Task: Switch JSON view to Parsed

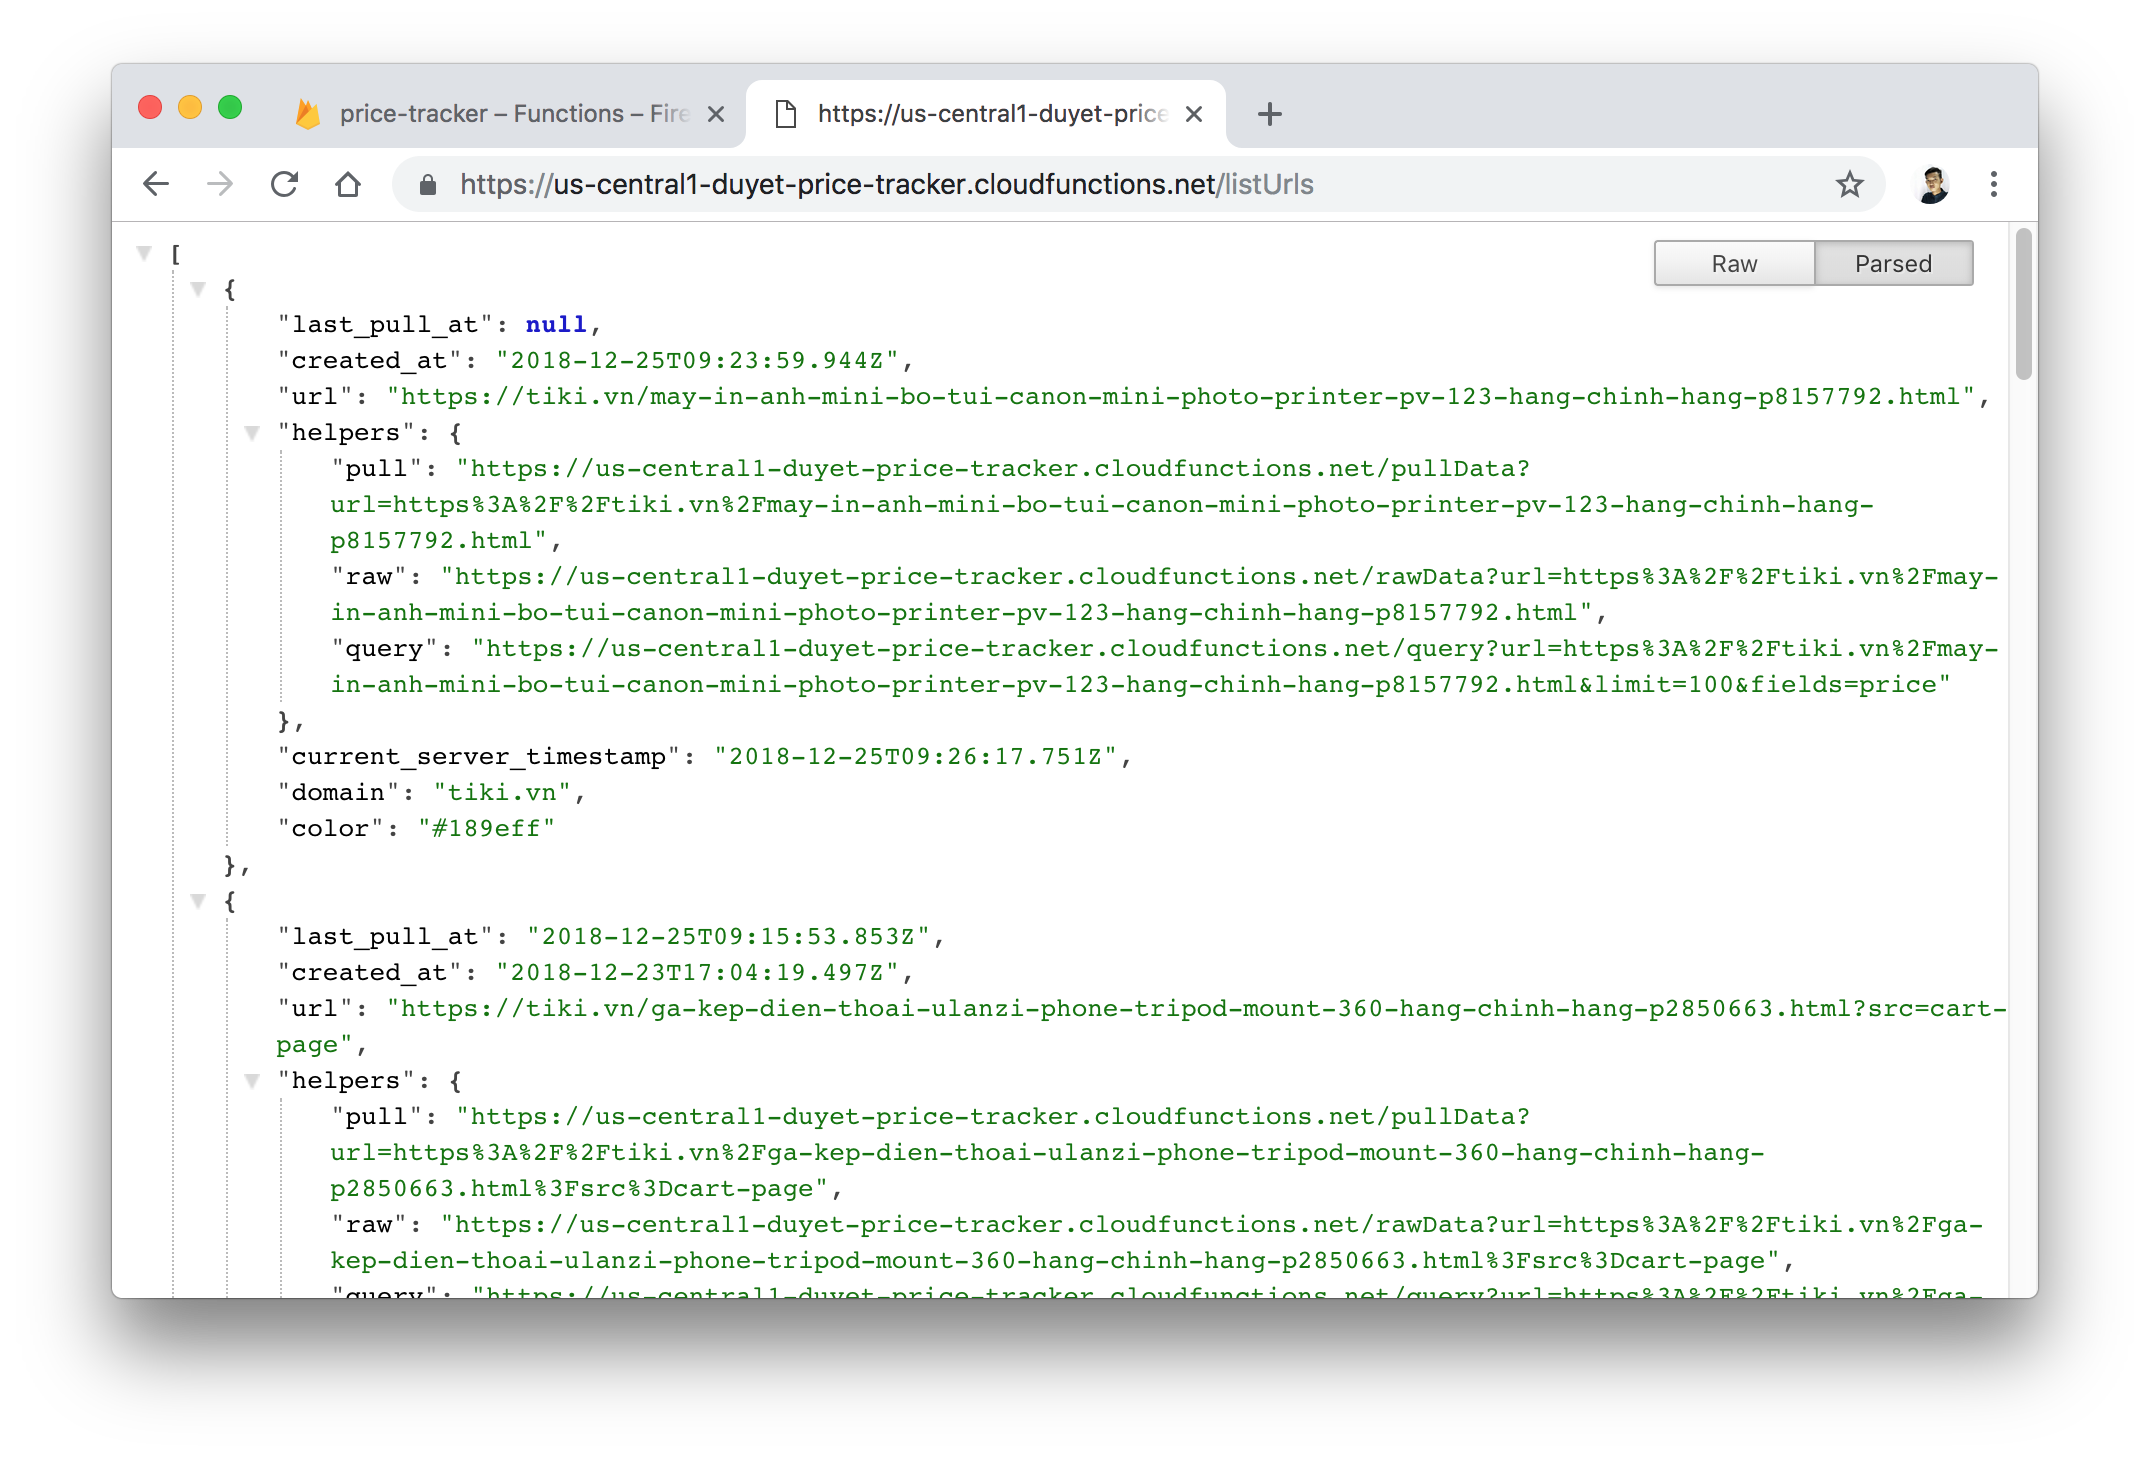Action: [x=1893, y=263]
